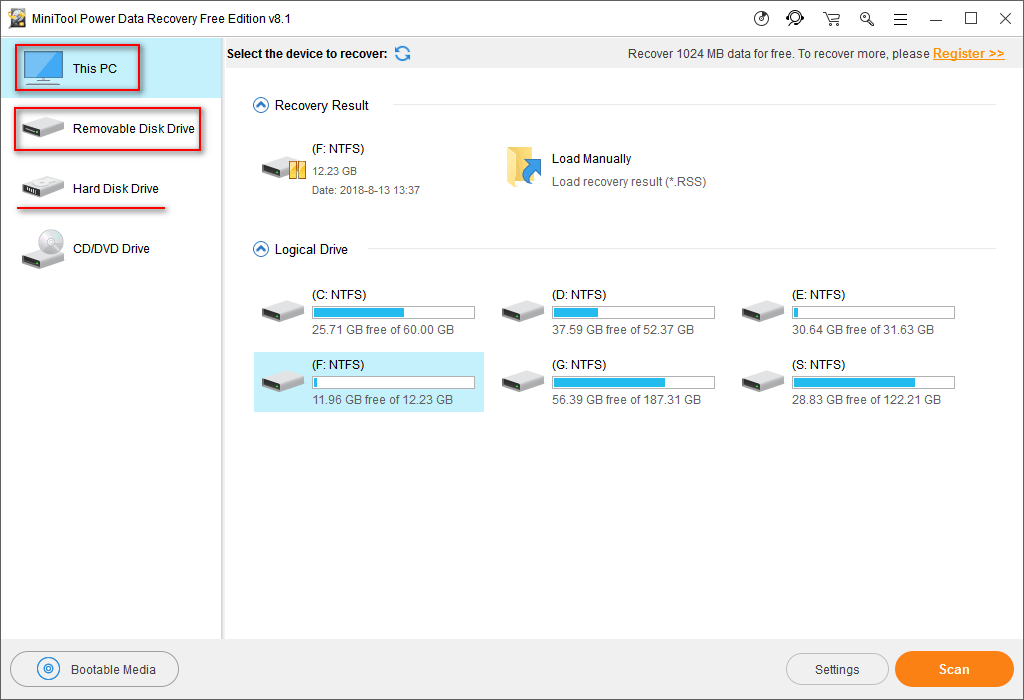
Task: Click the CD/DVD Drive disc icon
Action: [x=43, y=249]
